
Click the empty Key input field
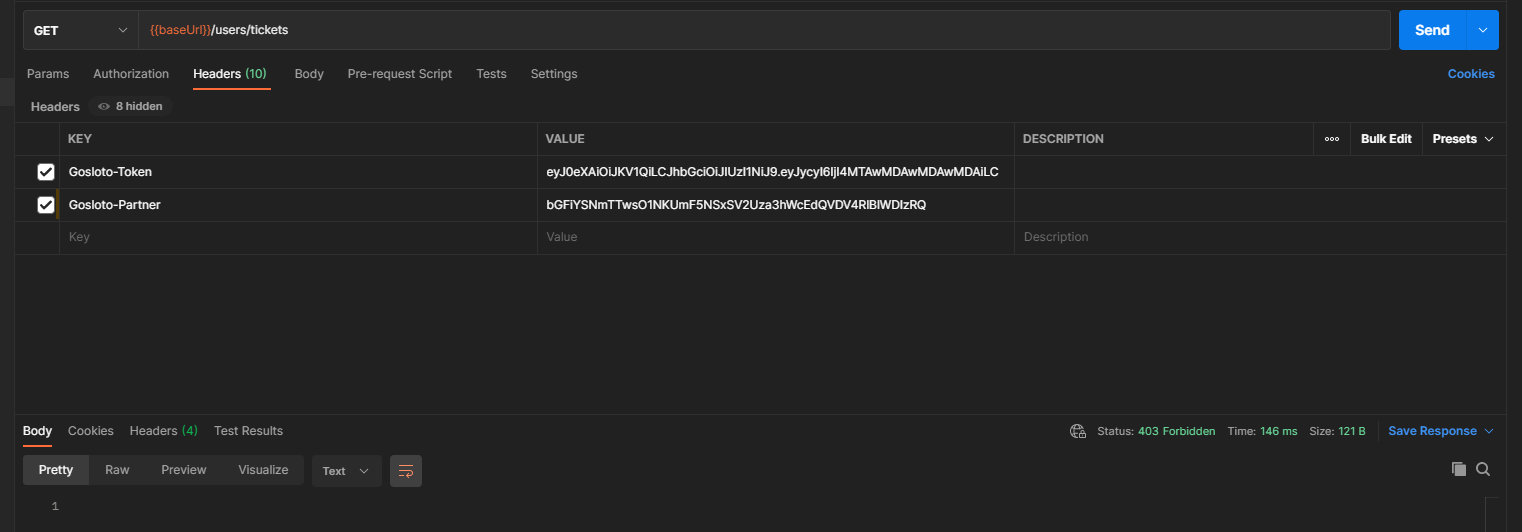tap(298, 237)
